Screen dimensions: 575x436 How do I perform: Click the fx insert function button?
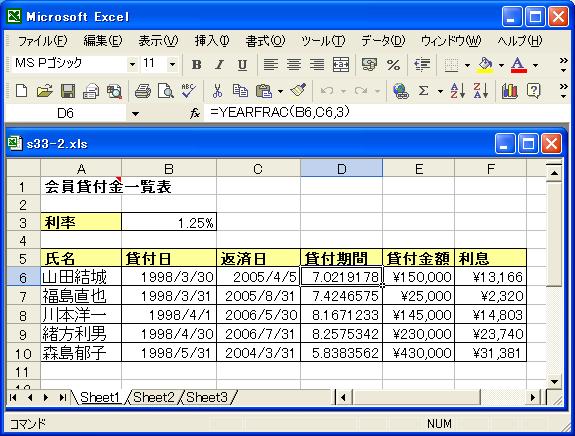(x=195, y=113)
